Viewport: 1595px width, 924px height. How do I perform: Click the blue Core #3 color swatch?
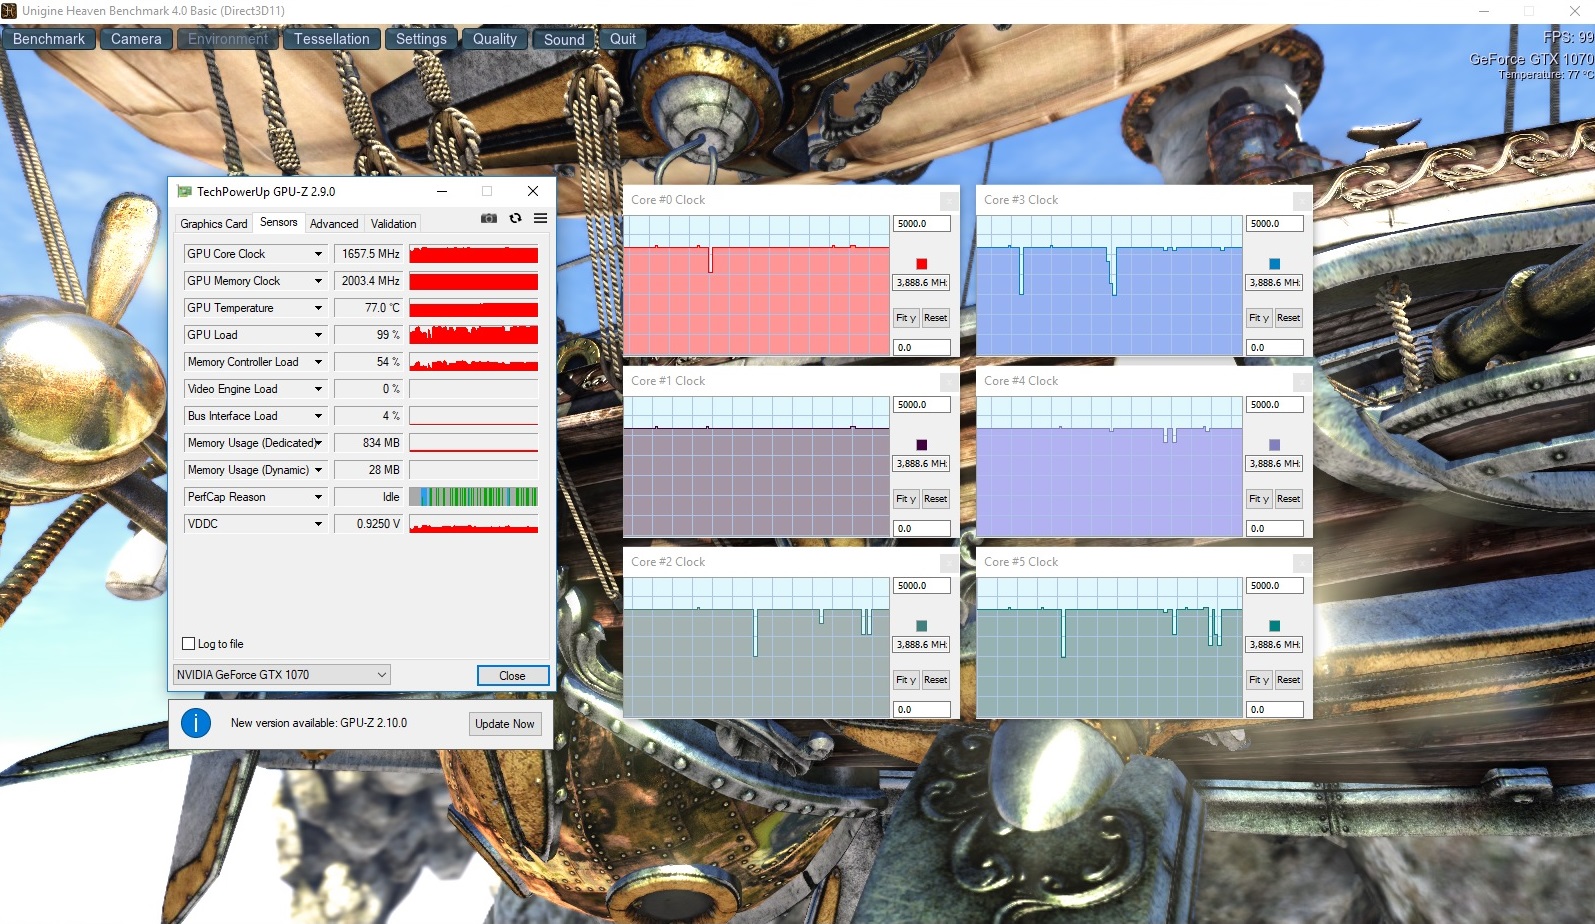1274,264
